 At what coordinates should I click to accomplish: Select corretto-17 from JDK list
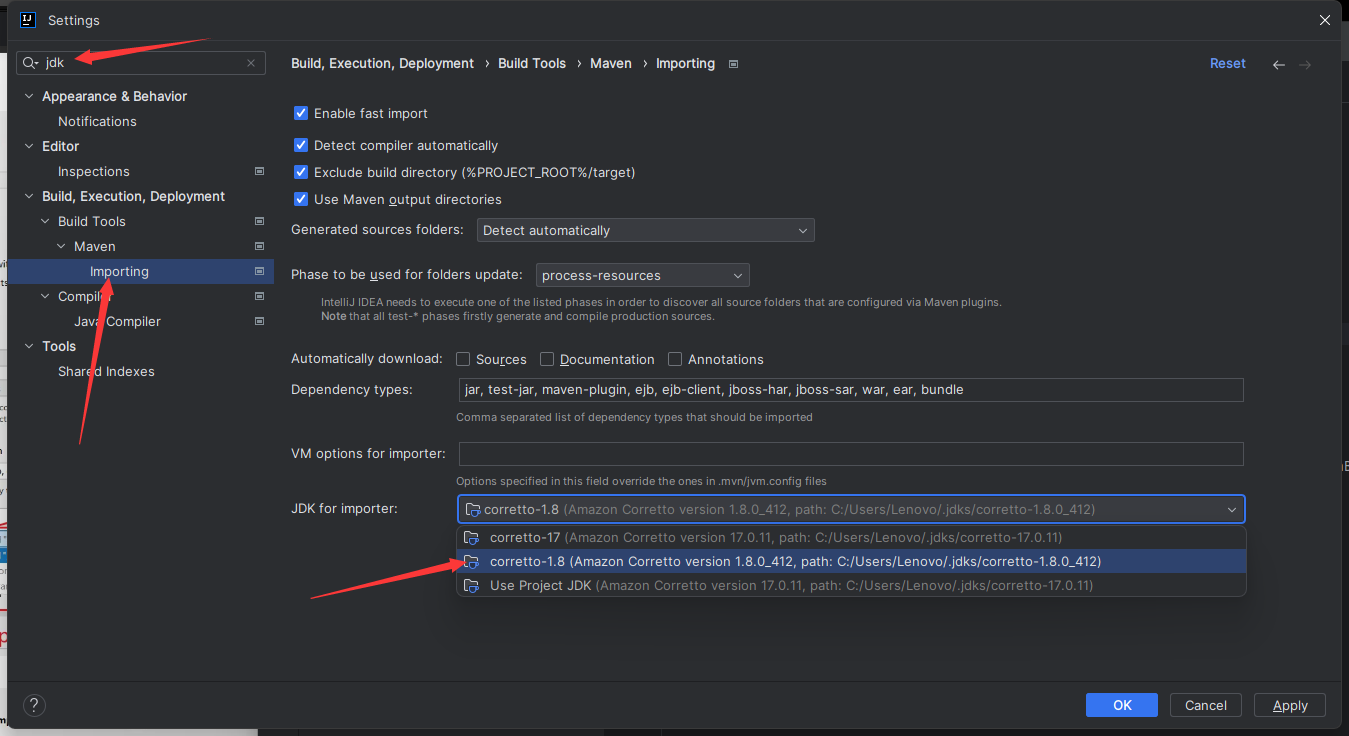point(851,537)
